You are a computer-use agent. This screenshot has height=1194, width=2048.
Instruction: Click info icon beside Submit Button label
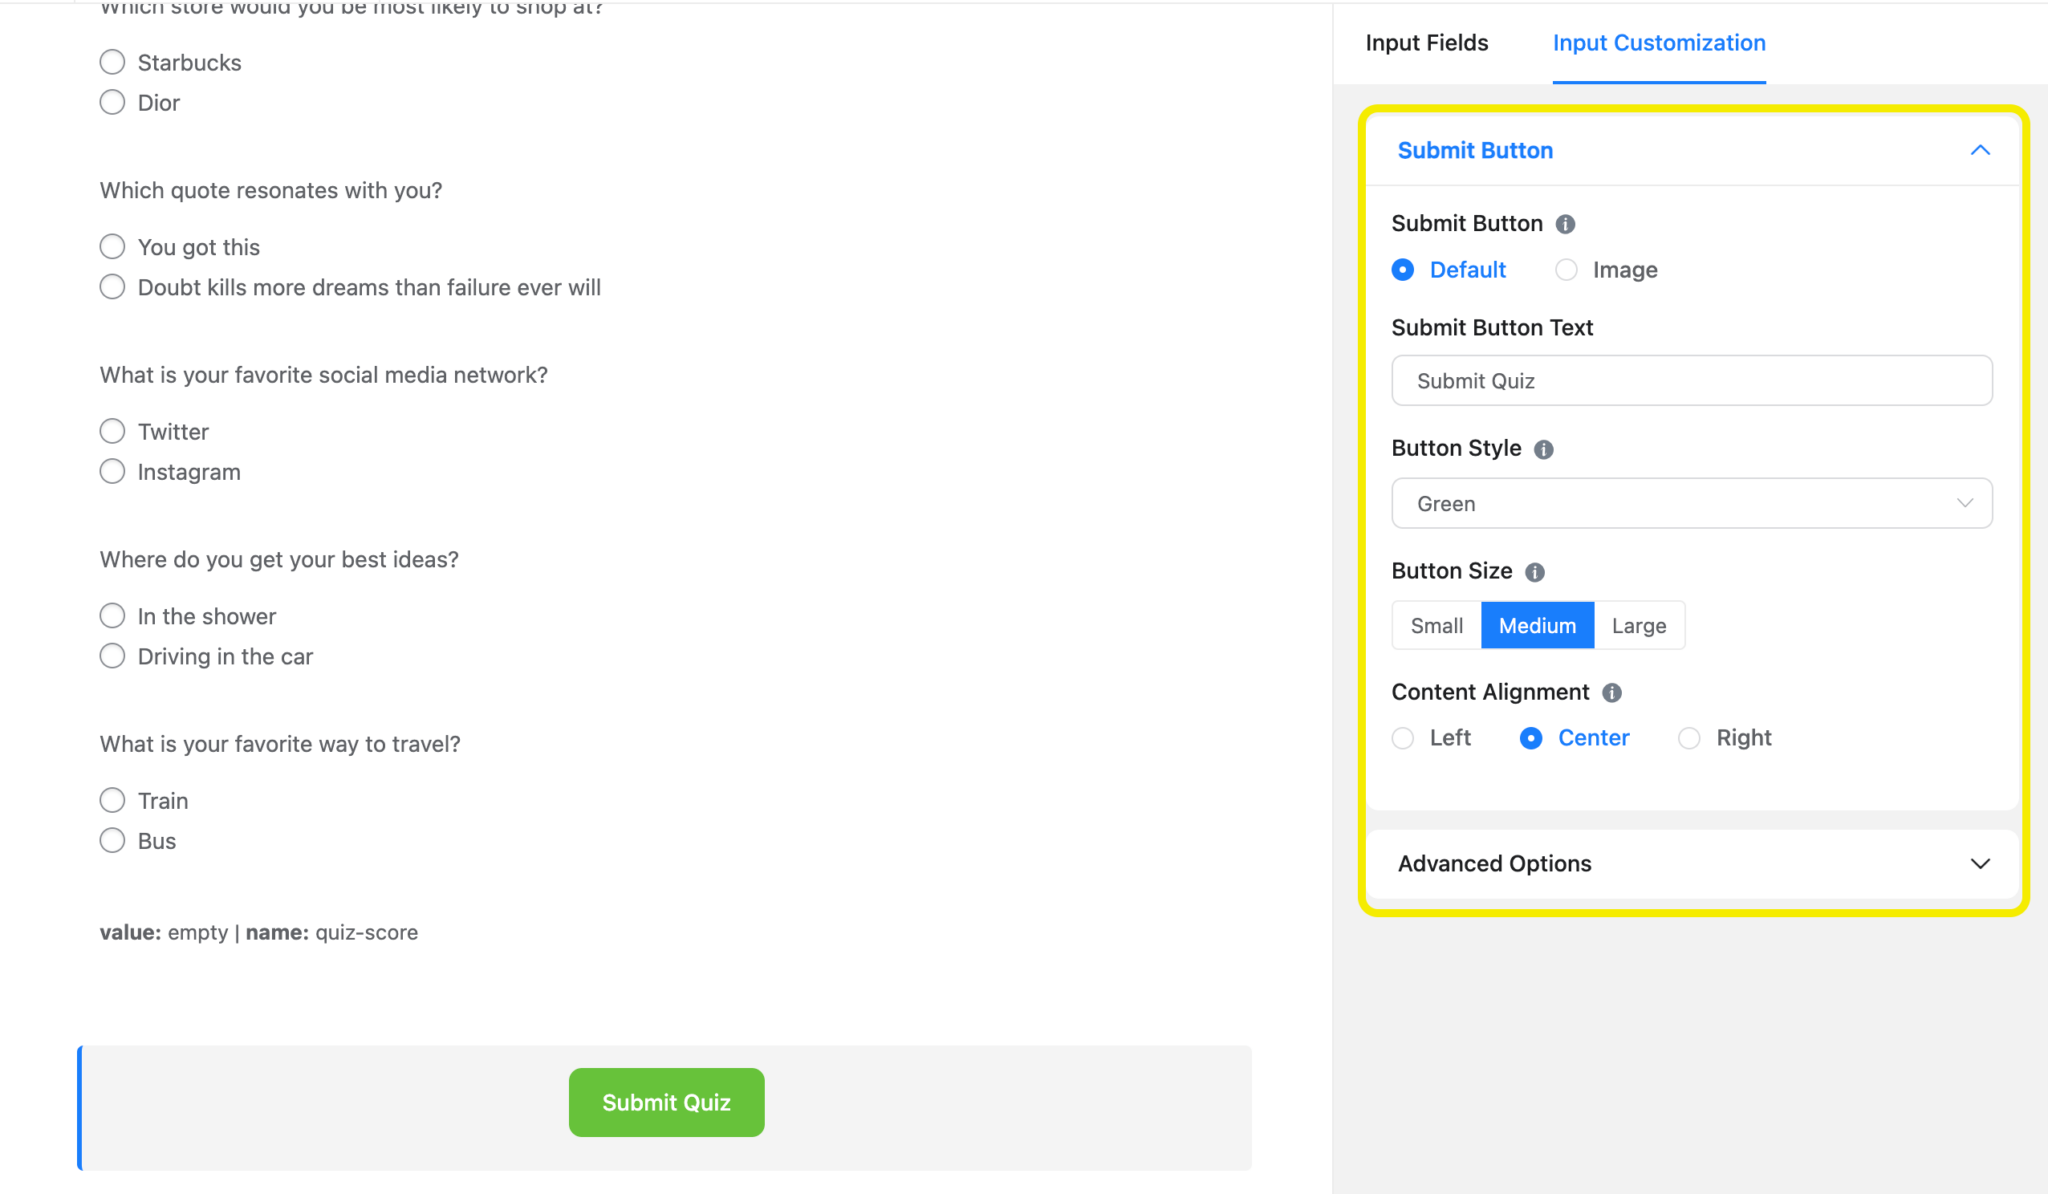click(1565, 224)
